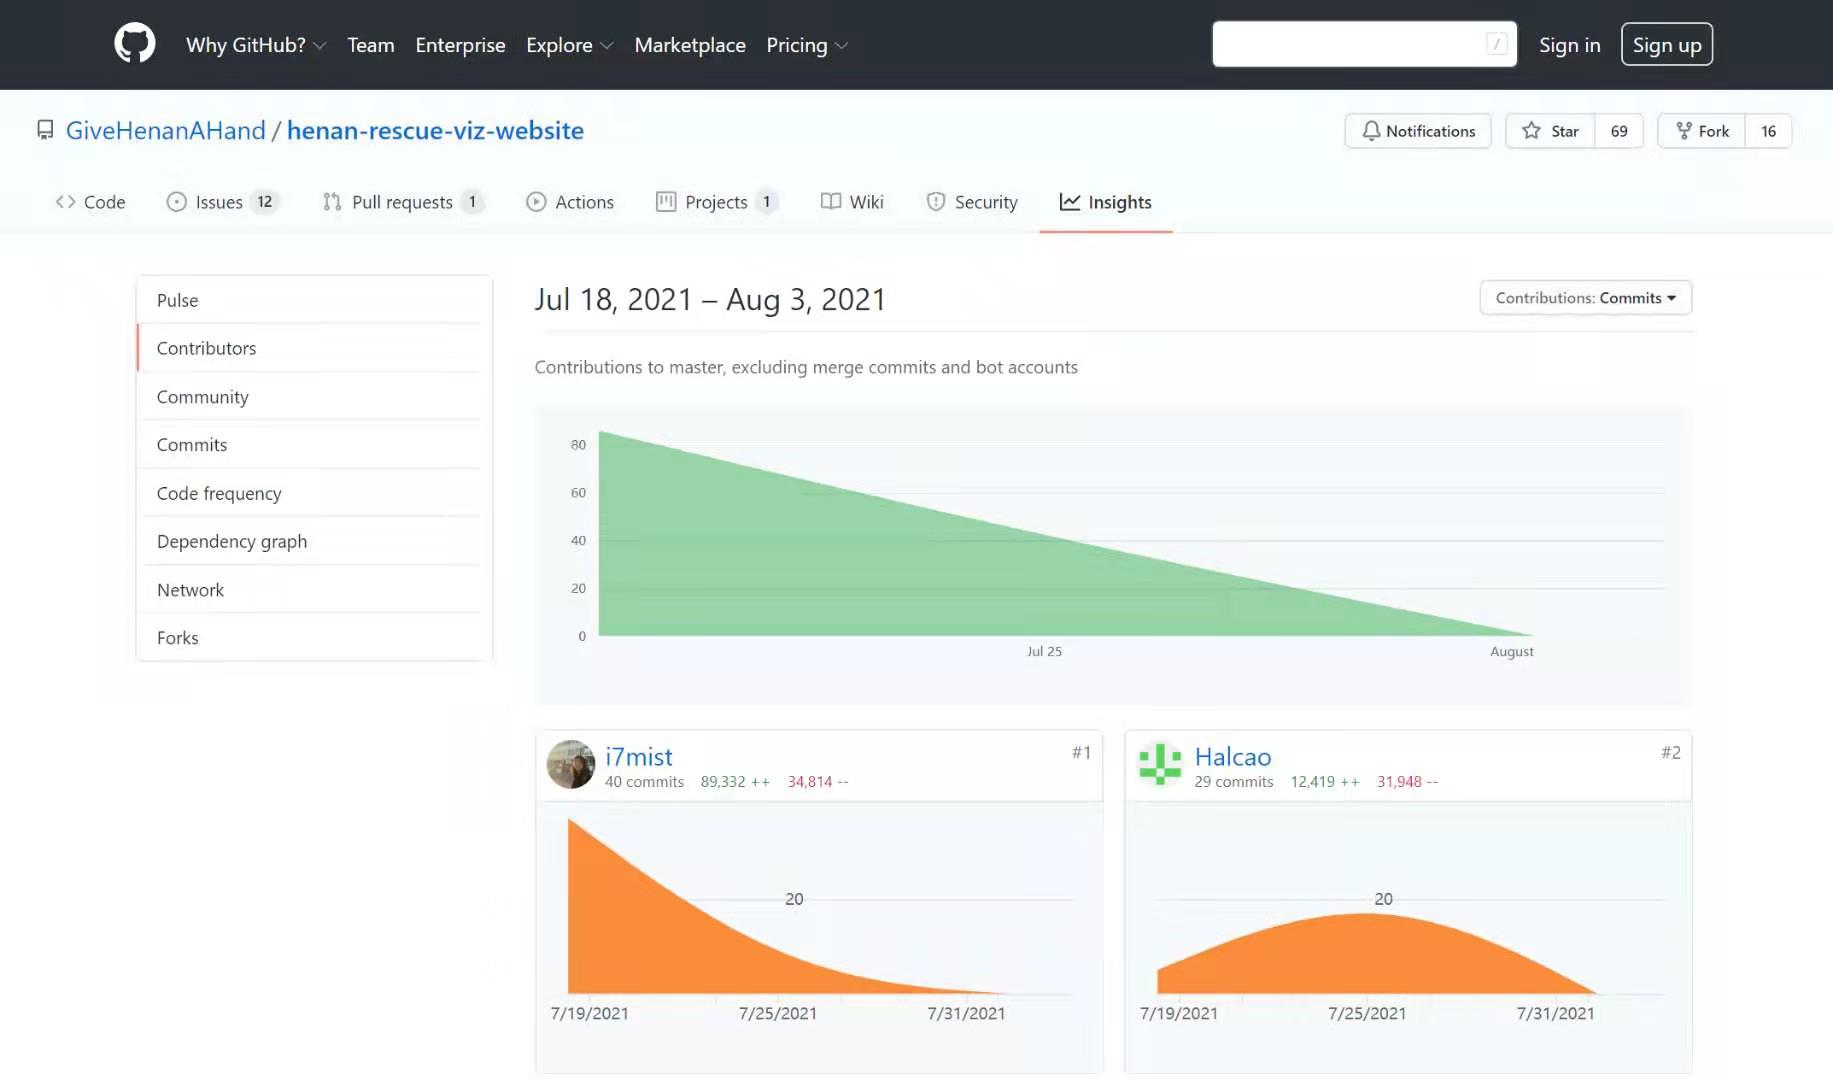Open i7mist's profile avatar
This screenshot has height=1080, width=1833.
click(571, 765)
